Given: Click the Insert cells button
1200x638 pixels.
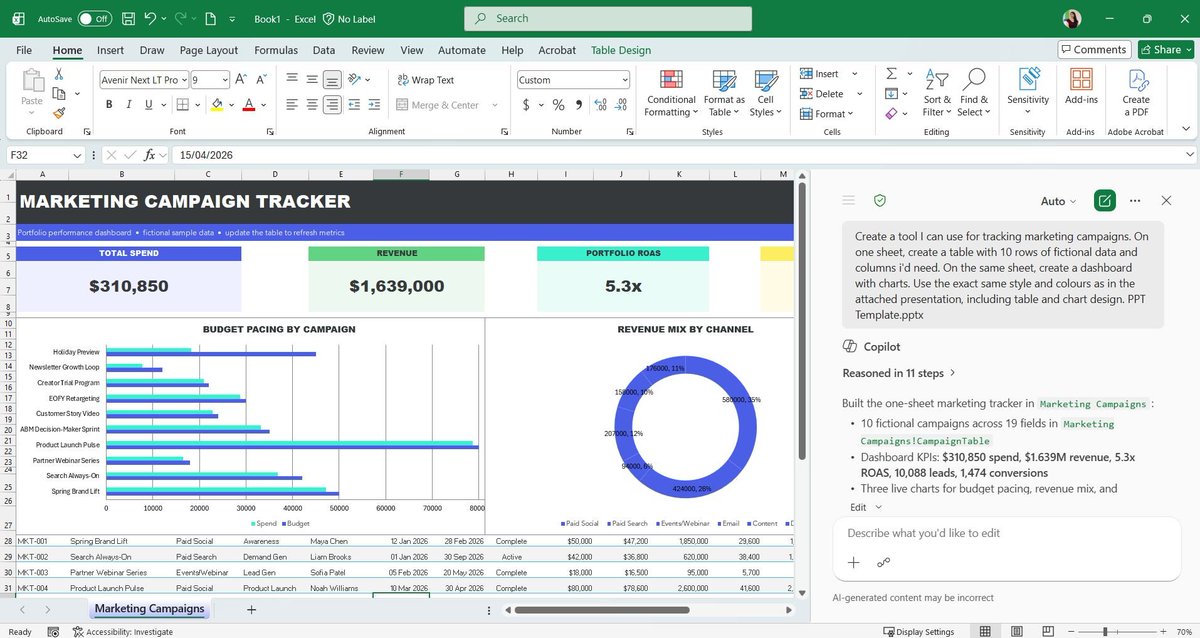Looking at the screenshot, I should pos(820,74).
